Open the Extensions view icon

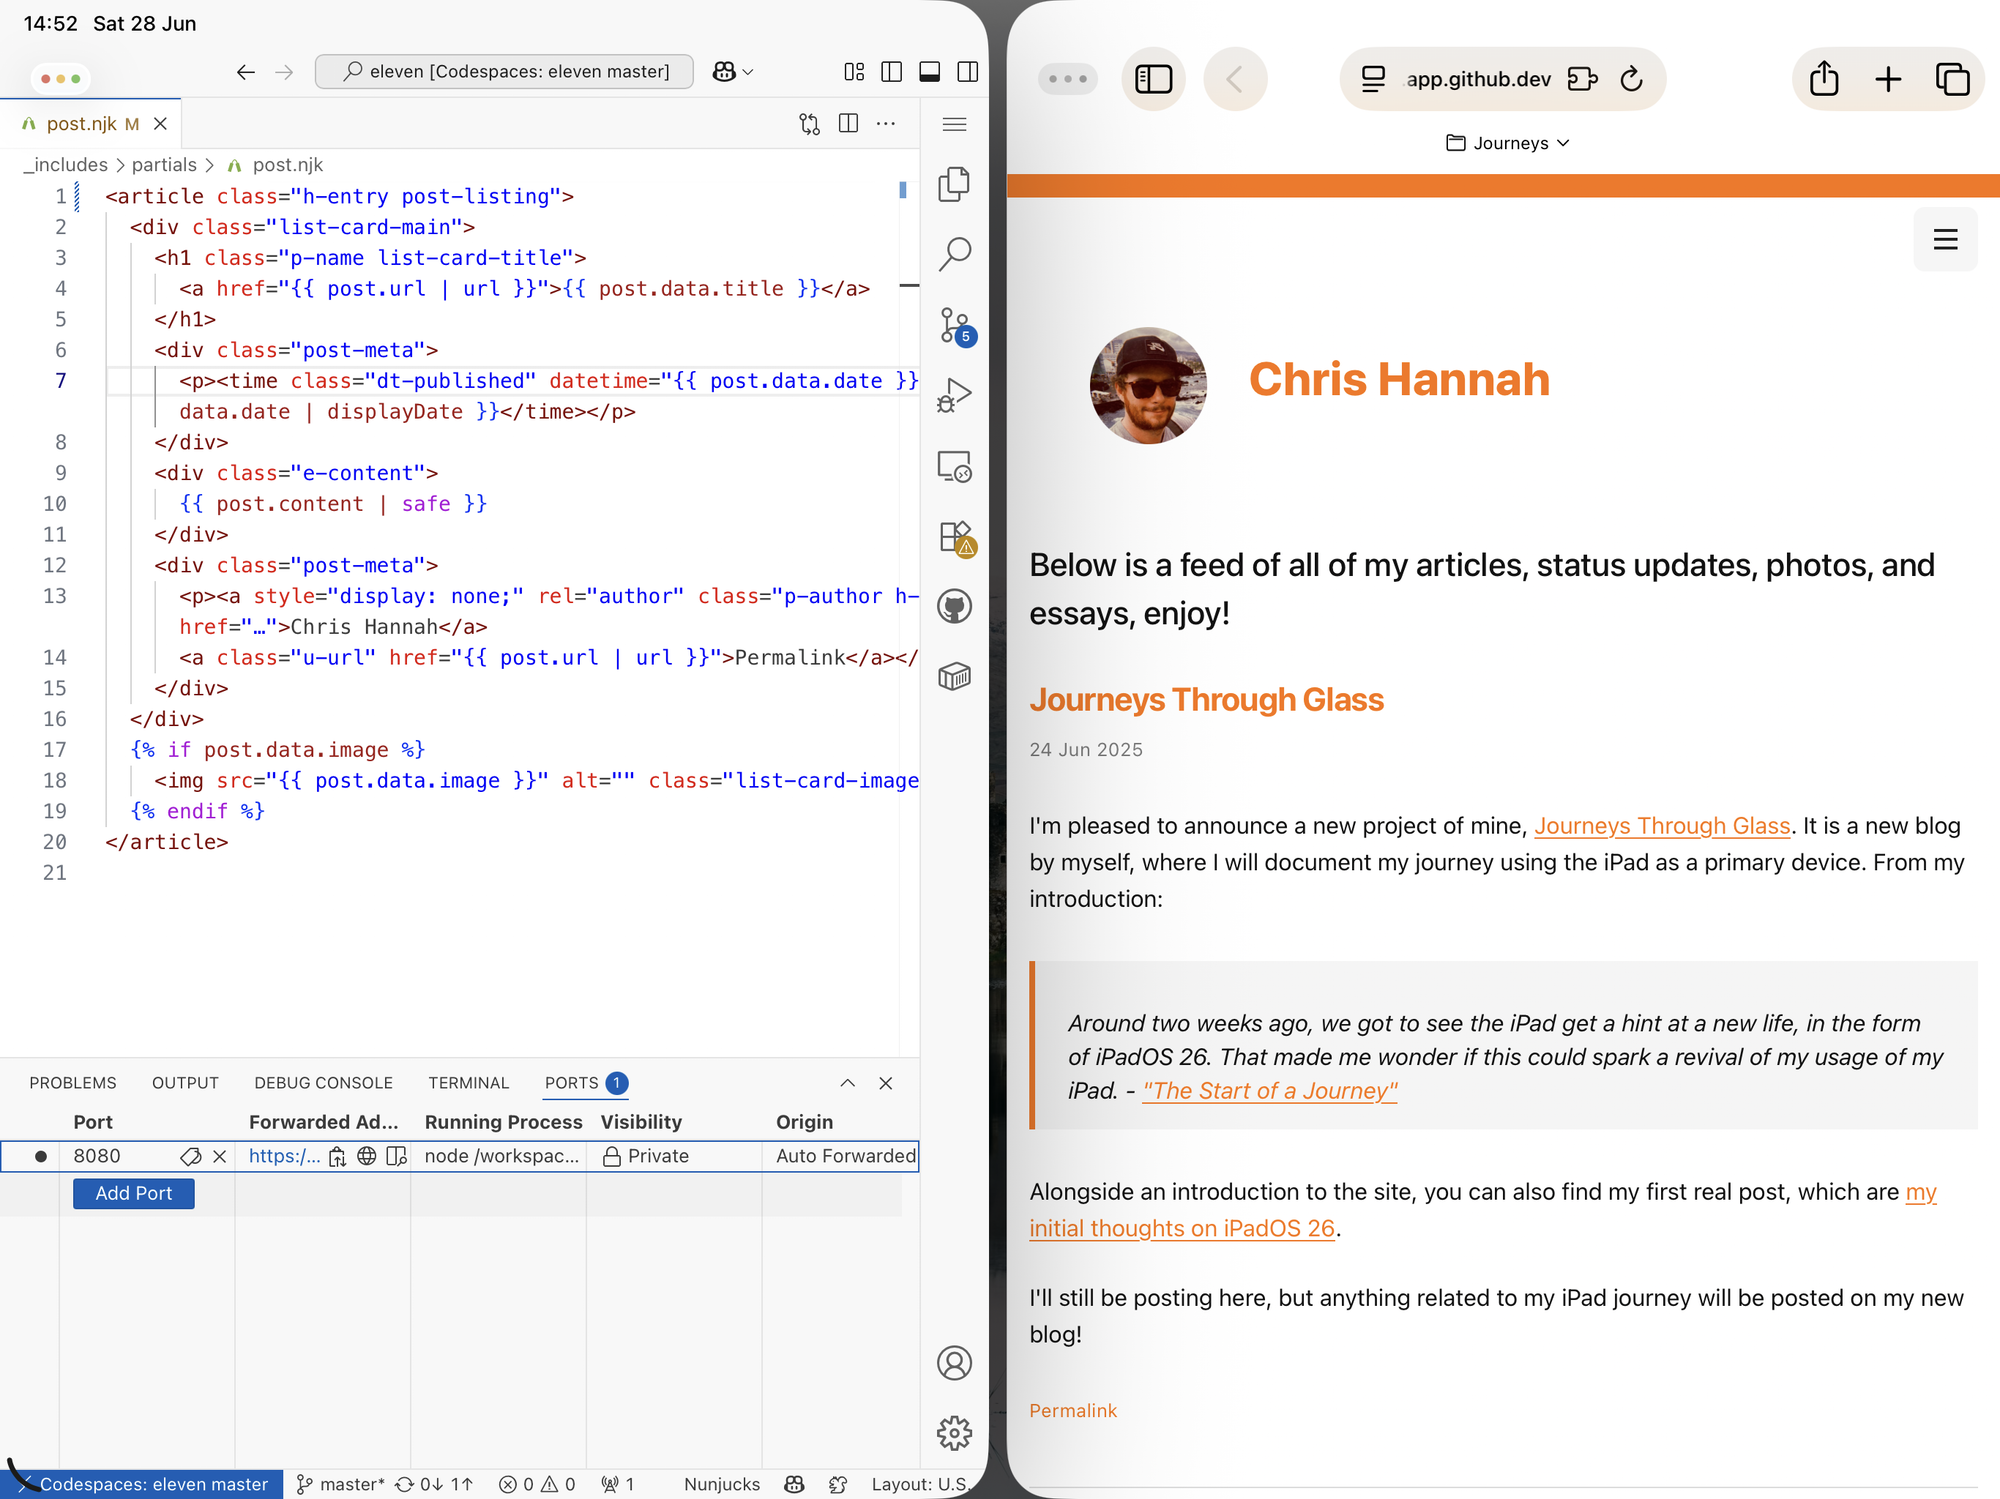pos(954,537)
